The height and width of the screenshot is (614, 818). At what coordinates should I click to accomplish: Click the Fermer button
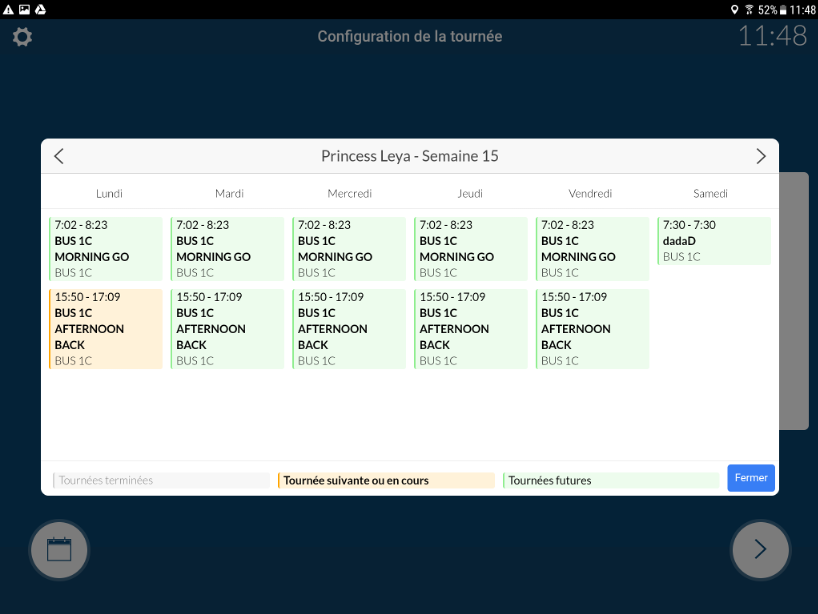pyautogui.click(x=750, y=478)
